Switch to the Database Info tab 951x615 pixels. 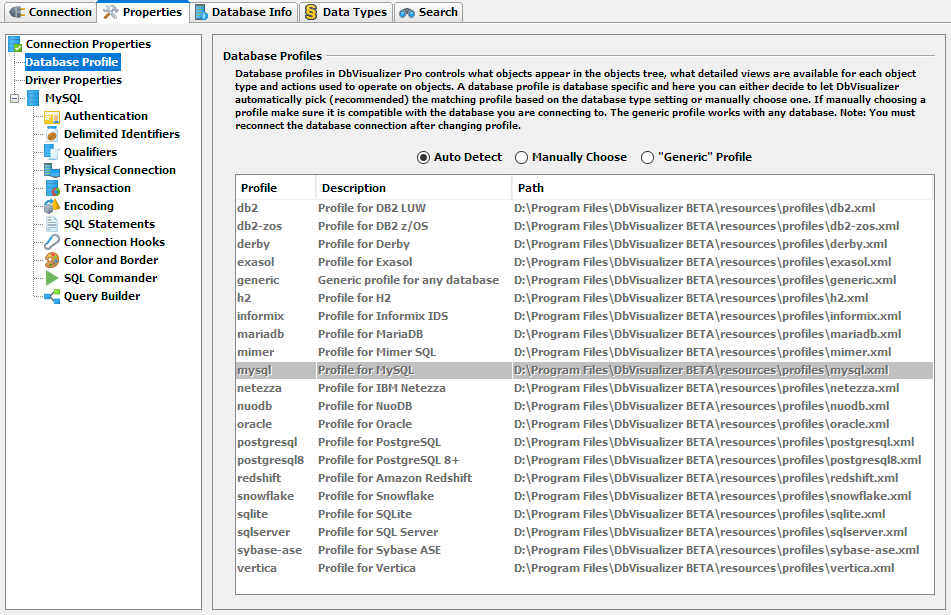click(x=244, y=12)
